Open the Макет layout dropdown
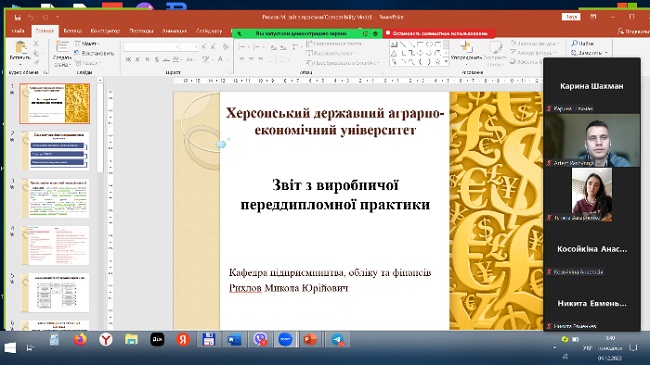 pyautogui.click(x=87, y=44)
